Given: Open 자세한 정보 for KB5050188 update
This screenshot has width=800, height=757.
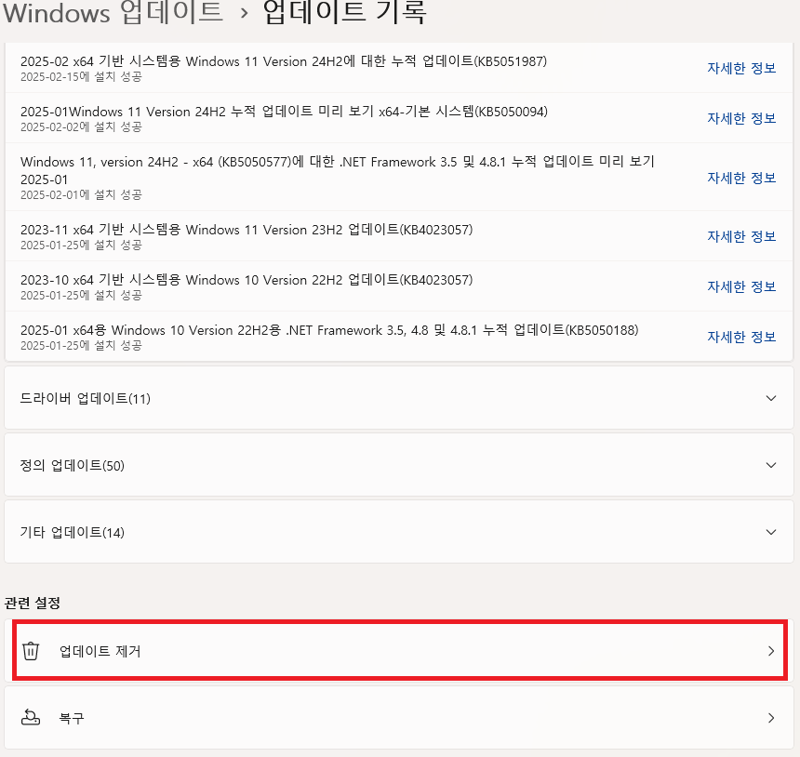Looking at the screenshot, I should tap(741, 337).
